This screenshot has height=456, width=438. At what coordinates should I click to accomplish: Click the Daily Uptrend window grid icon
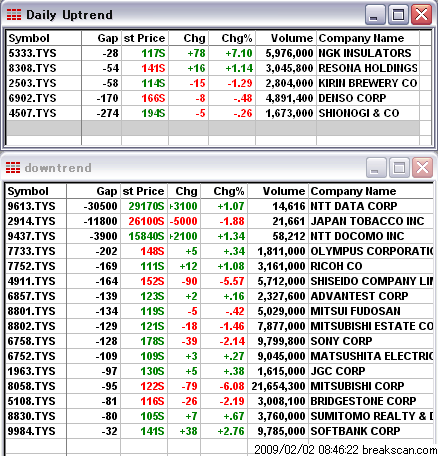click(x=14, y=15)
